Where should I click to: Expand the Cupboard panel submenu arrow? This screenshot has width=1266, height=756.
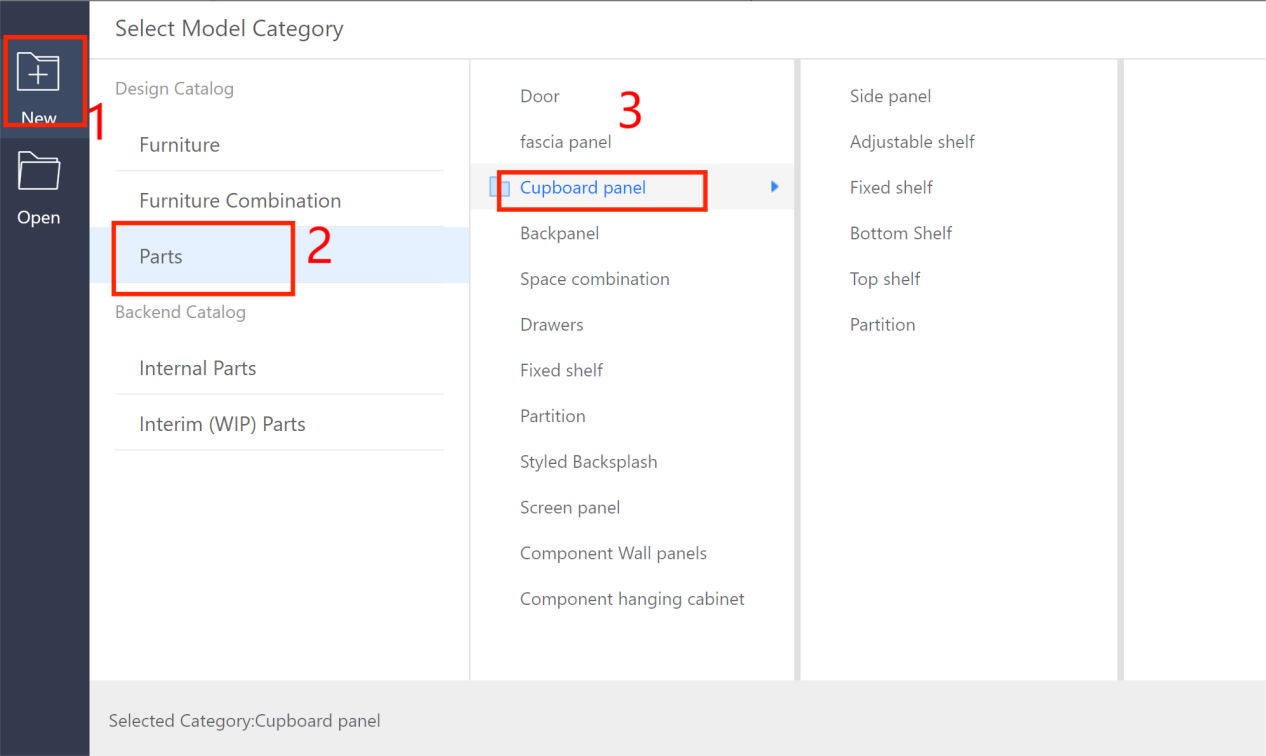coord(775,187)
